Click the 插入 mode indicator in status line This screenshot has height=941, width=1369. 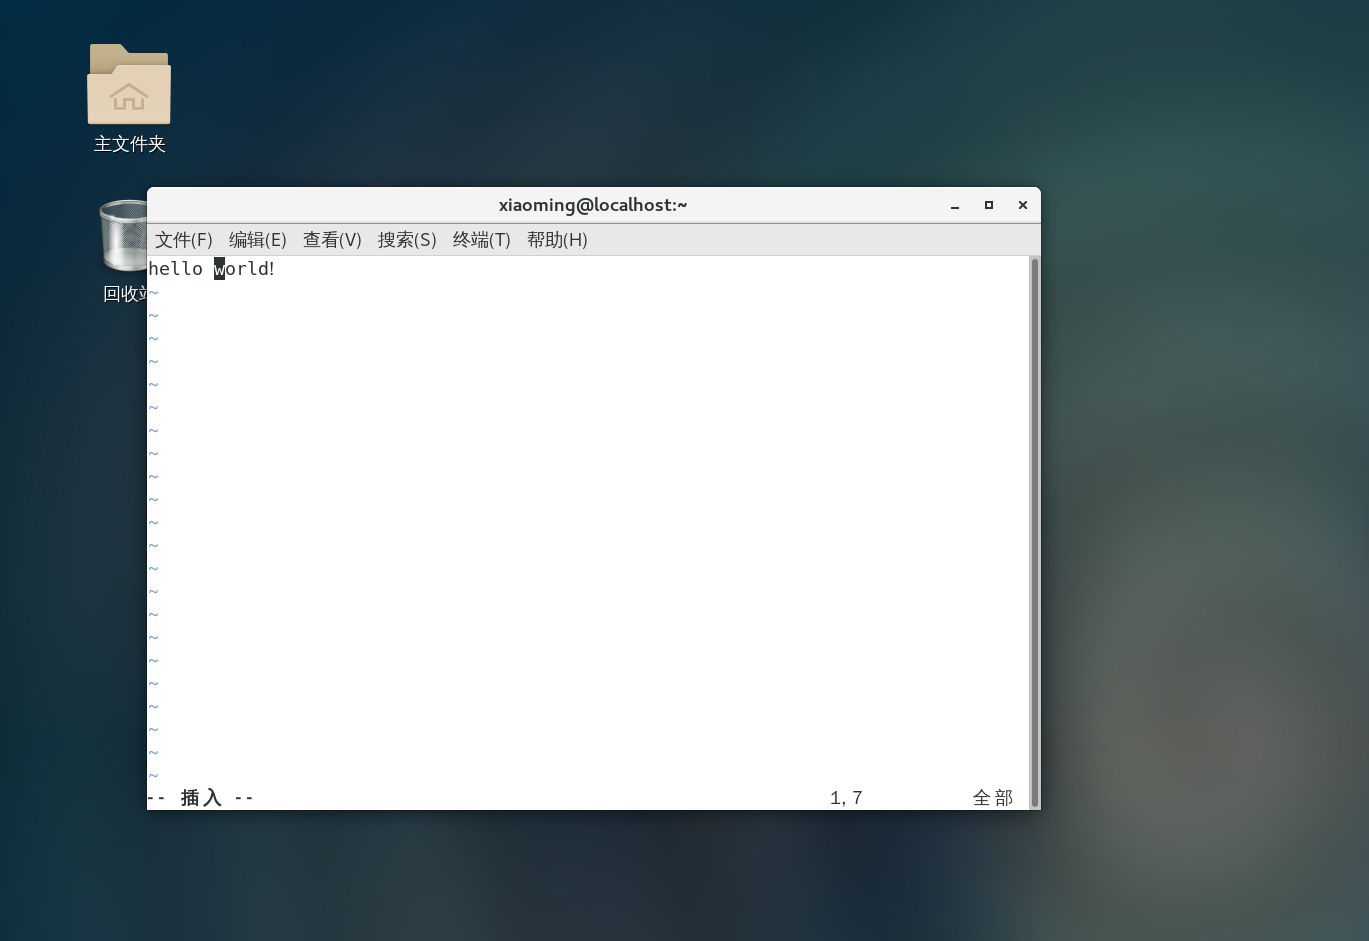(x=200, y=798)
